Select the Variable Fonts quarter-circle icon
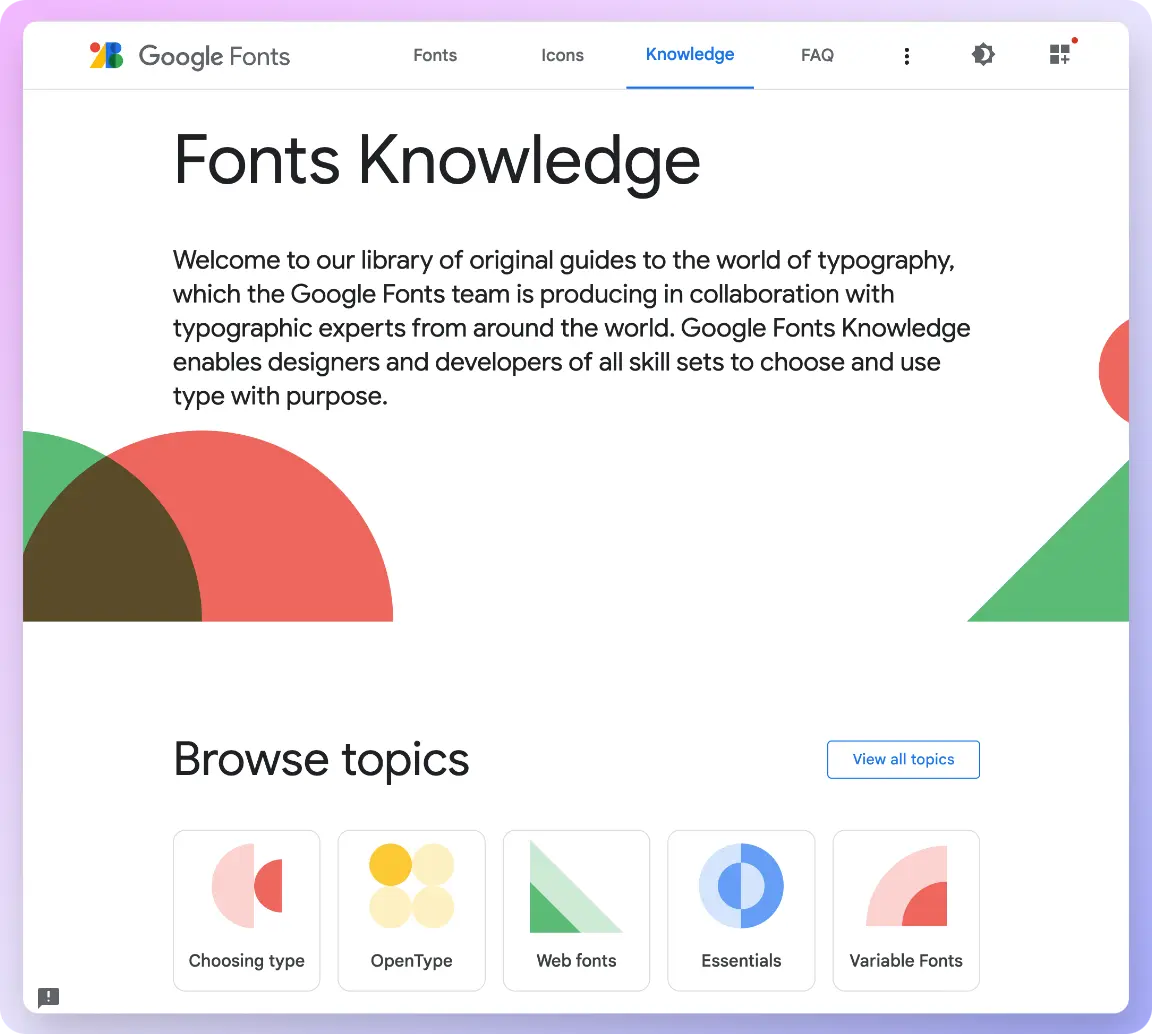1152x1034 pixels. point(906,886)
